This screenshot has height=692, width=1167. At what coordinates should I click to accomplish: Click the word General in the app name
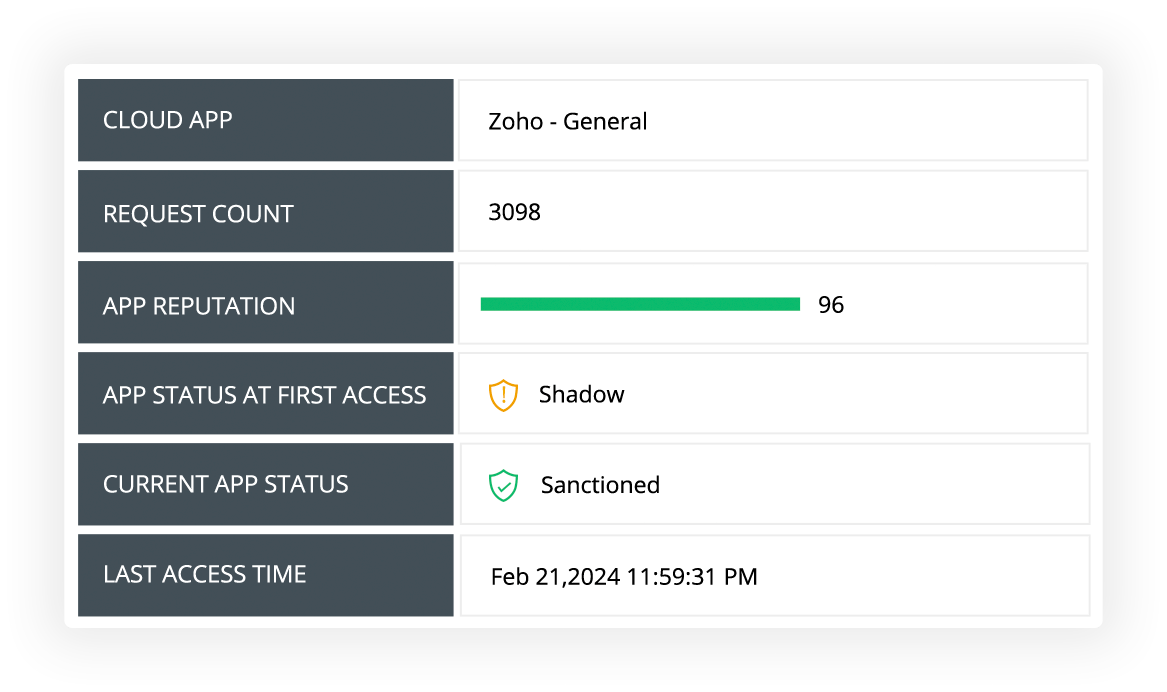[605, 122]
